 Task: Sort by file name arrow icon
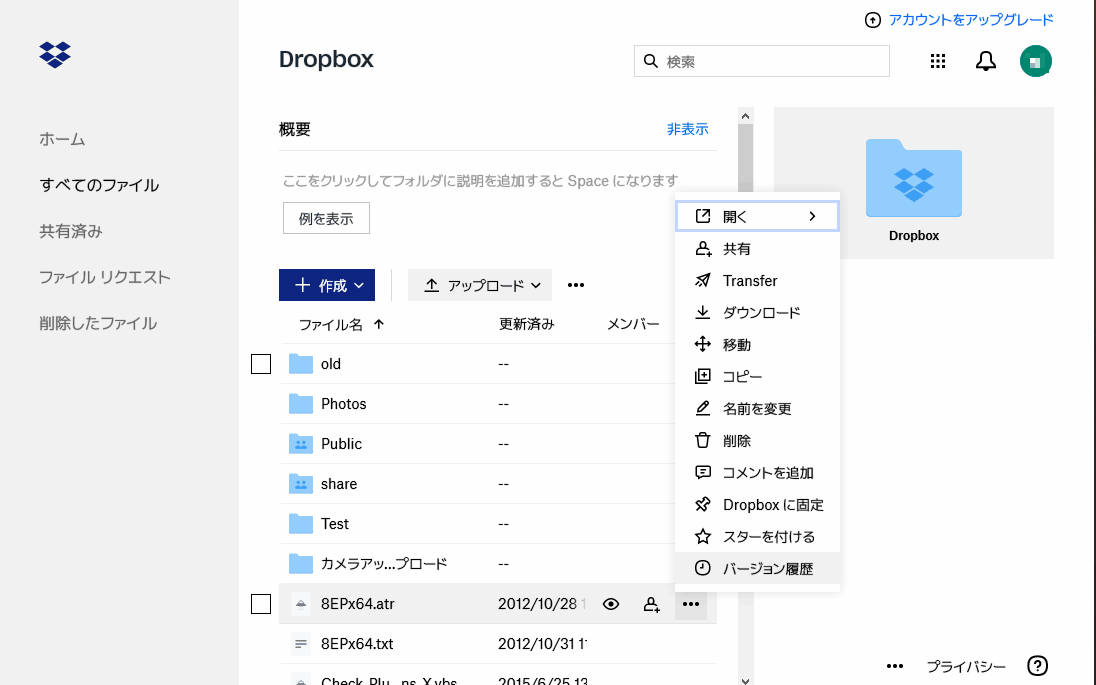[379, 324]
